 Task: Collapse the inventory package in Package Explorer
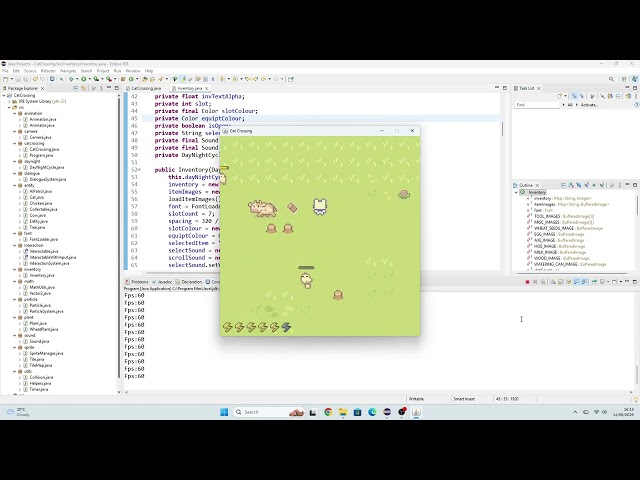pos(15,269)
